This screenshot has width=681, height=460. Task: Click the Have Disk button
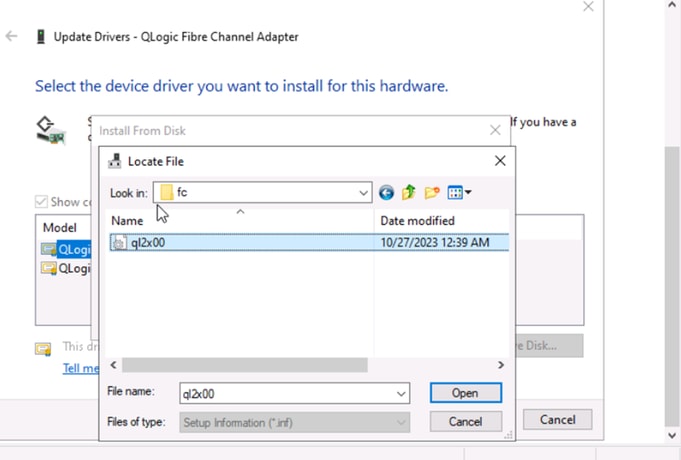pos(549,345)
